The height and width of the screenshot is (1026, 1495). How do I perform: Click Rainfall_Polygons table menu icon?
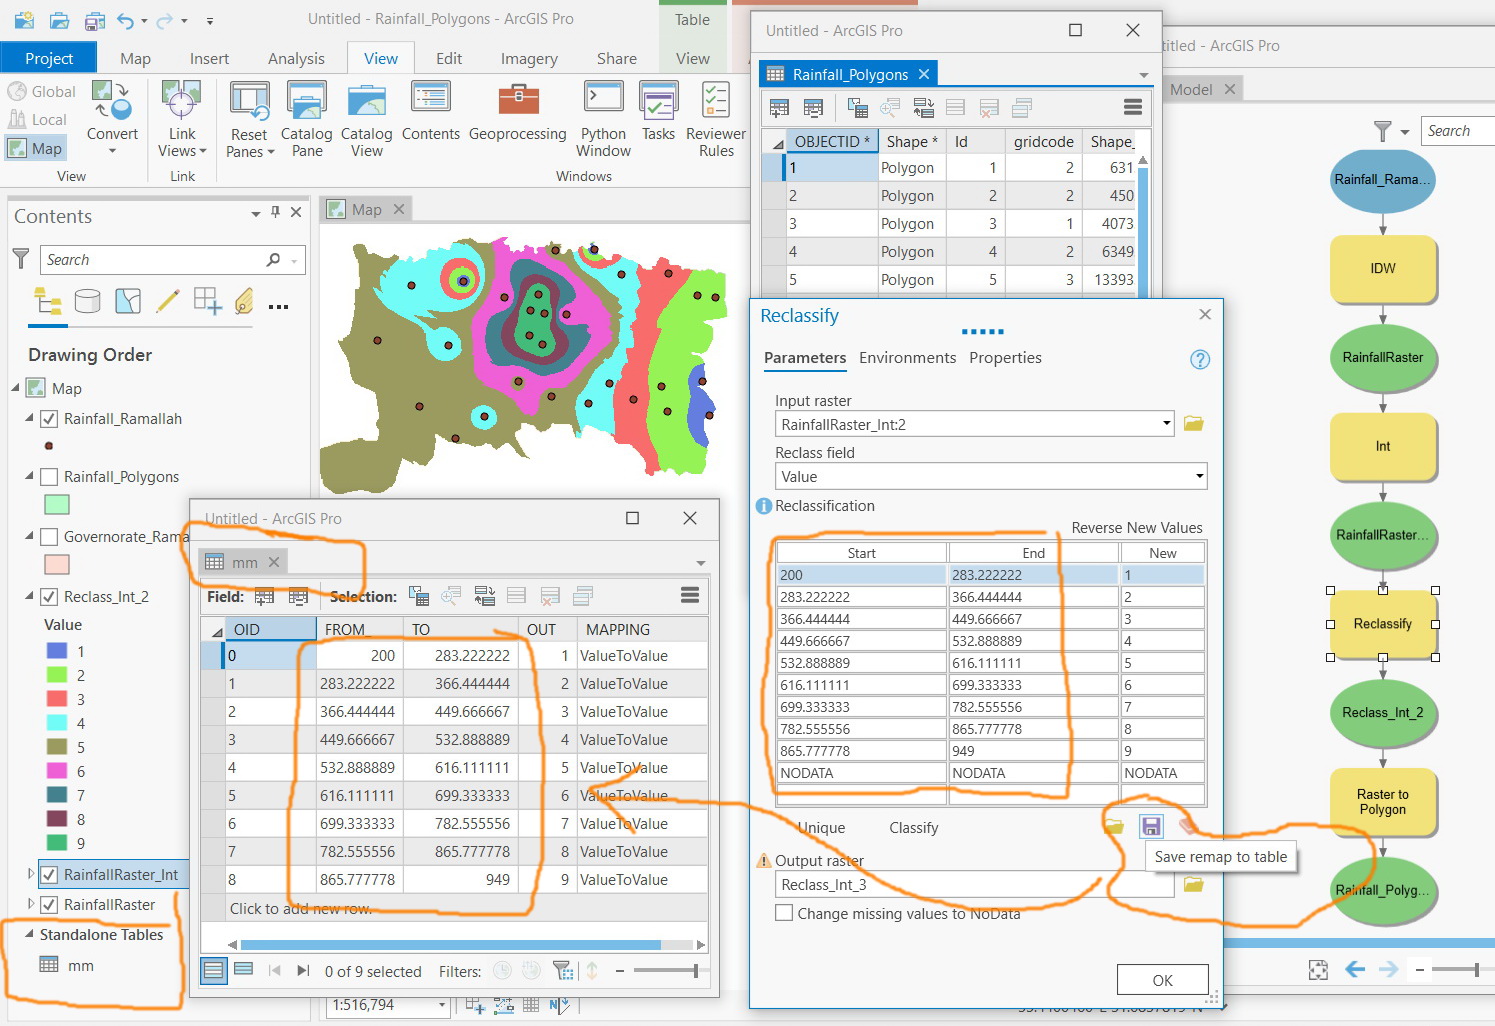pyautogui.click(x=1133, y=107)
